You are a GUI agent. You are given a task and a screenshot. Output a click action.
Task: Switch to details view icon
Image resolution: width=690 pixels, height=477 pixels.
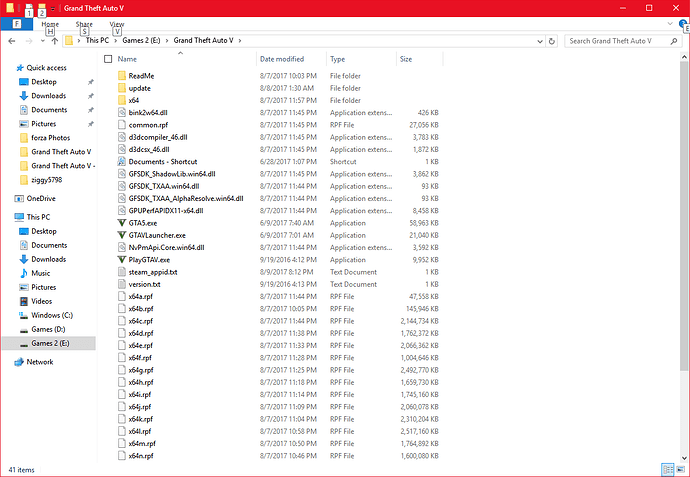(x=668, y=469)
